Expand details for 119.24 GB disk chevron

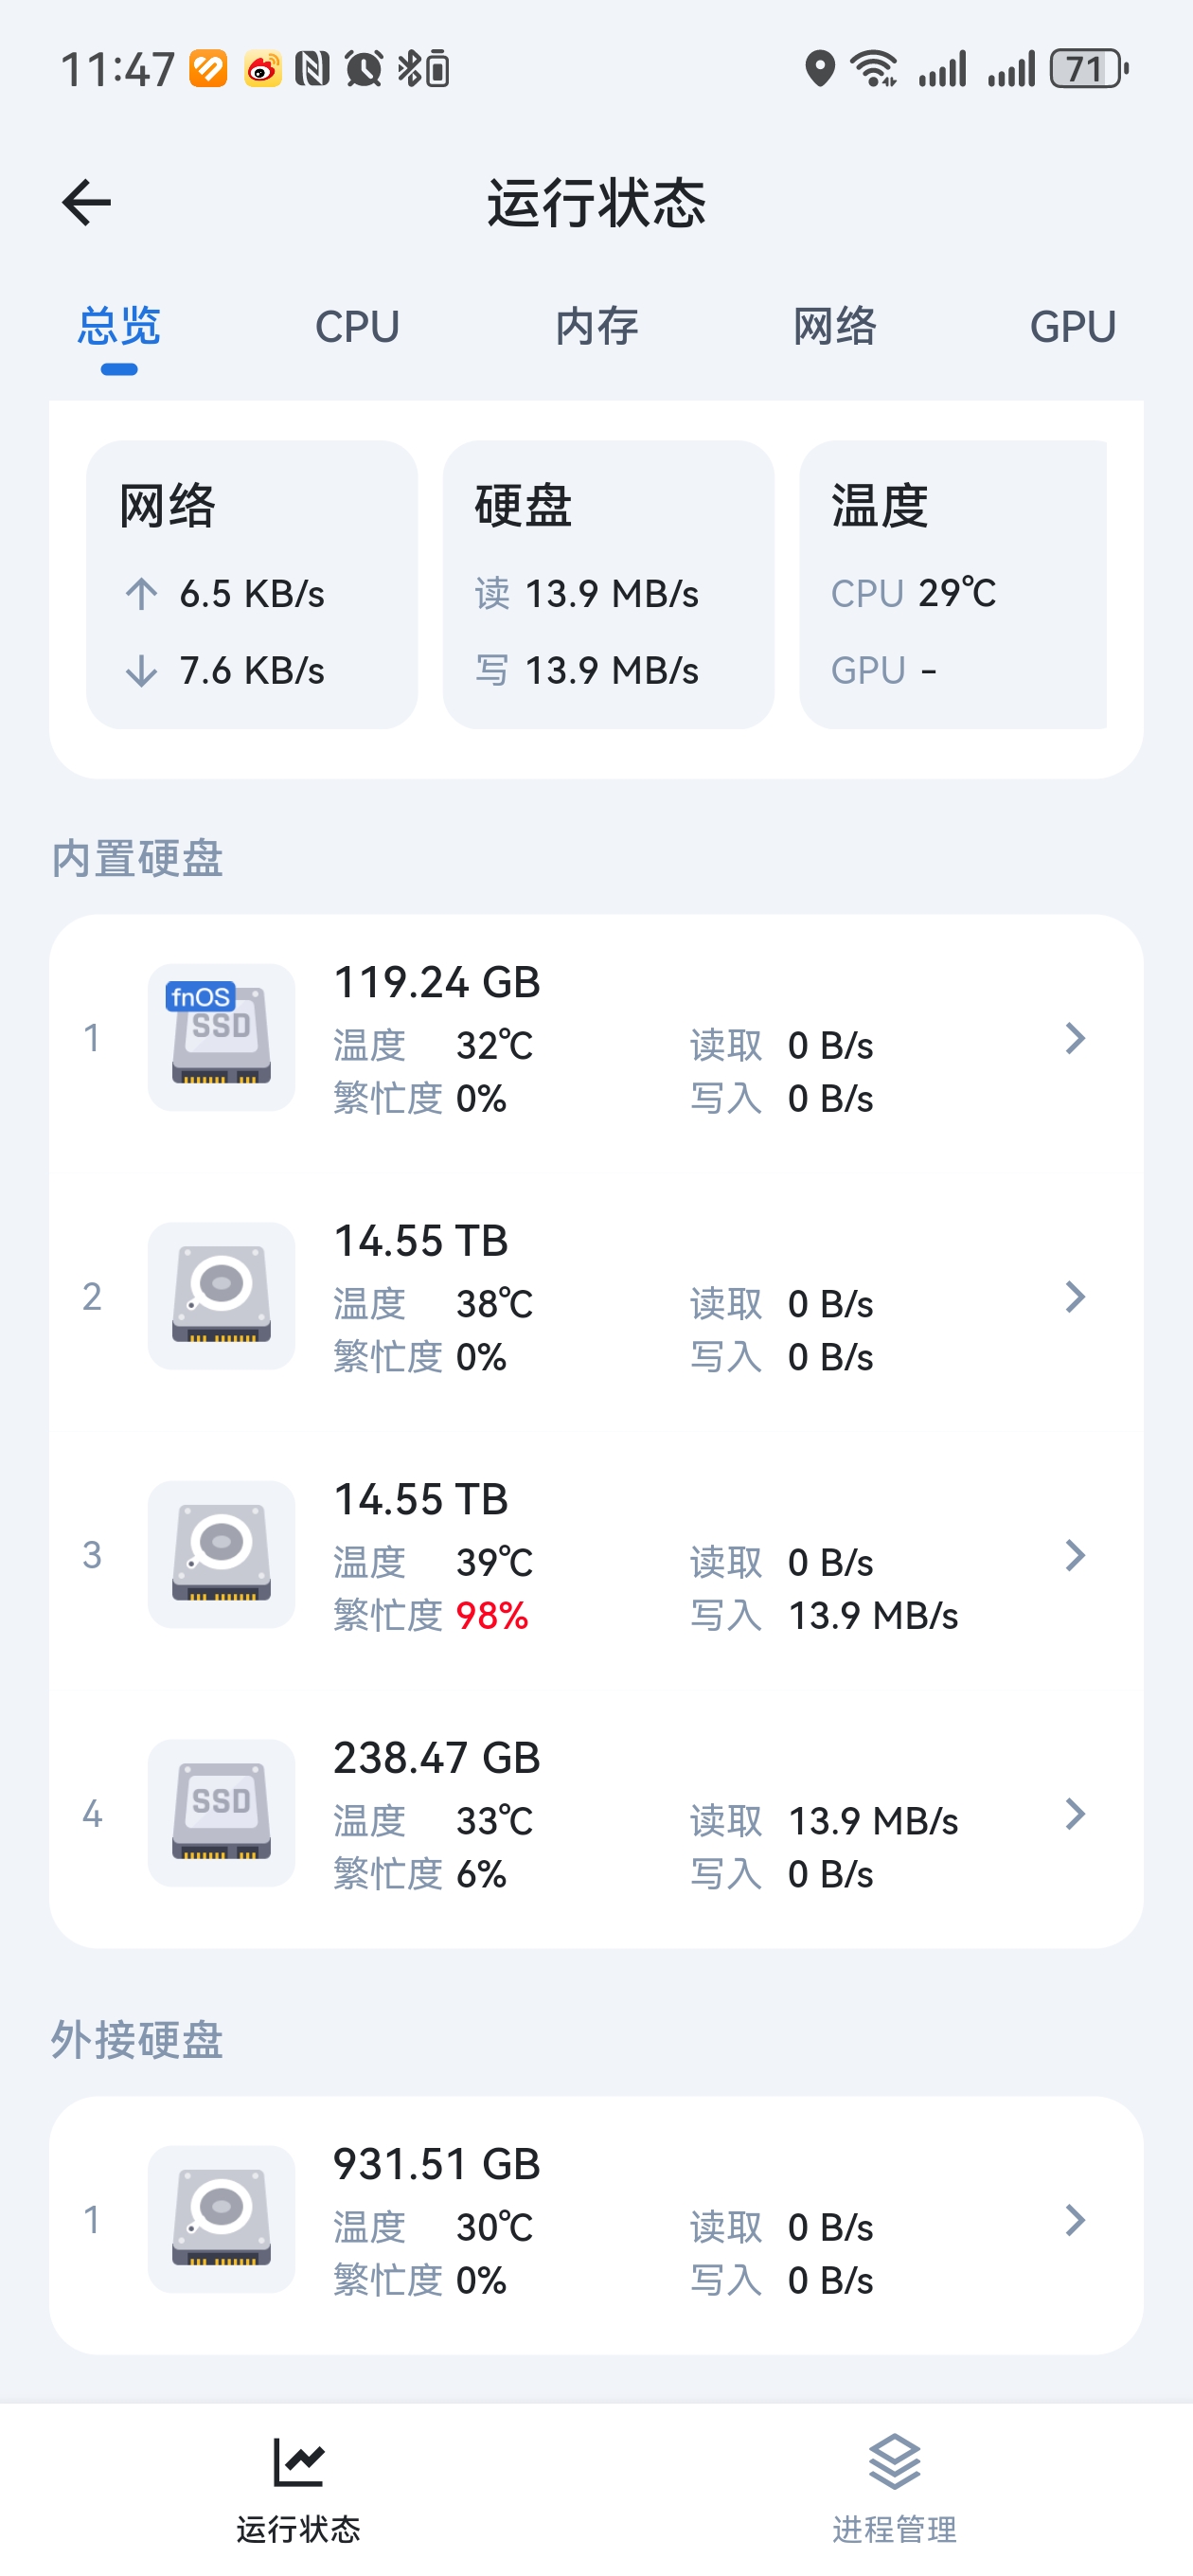tap(1075, 1038)
